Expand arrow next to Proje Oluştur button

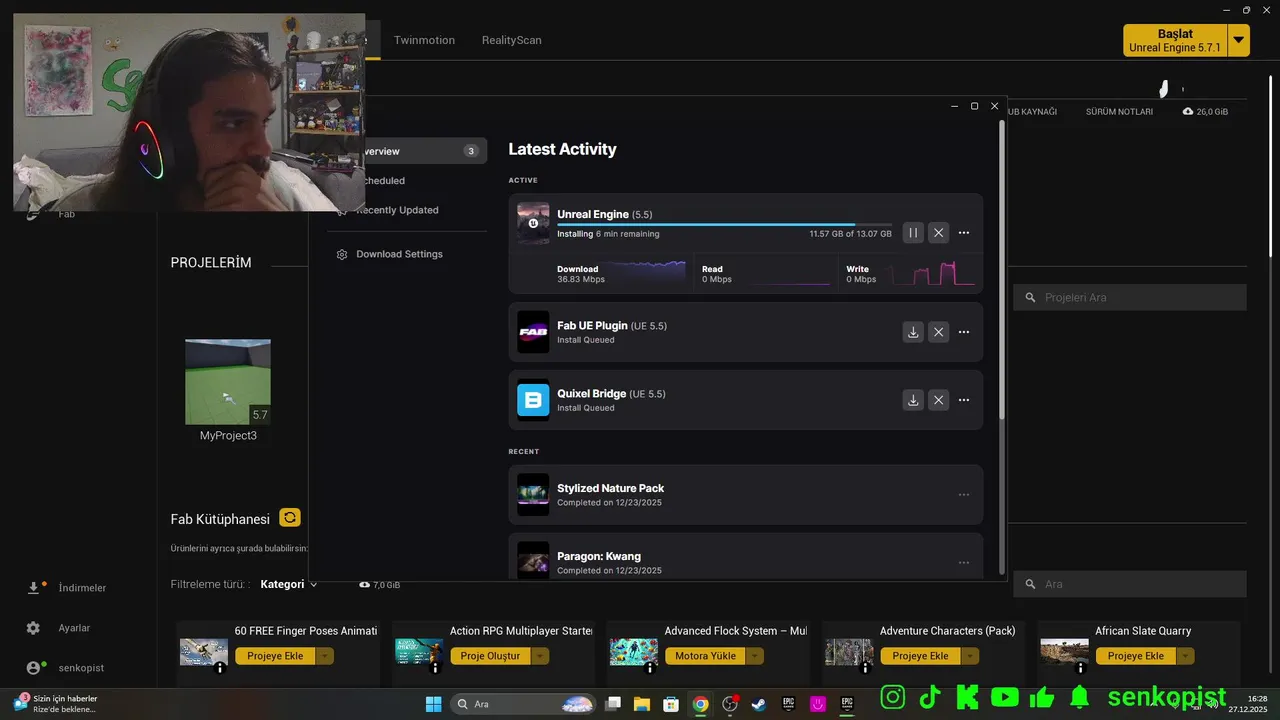click(540, 656)
